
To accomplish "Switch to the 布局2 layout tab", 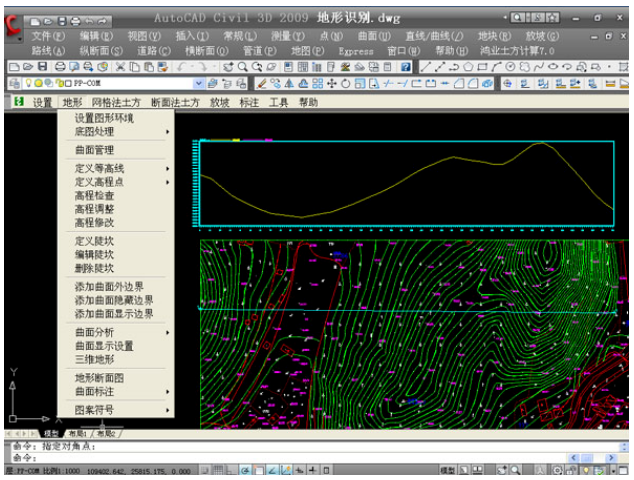I will click(106, 433).
